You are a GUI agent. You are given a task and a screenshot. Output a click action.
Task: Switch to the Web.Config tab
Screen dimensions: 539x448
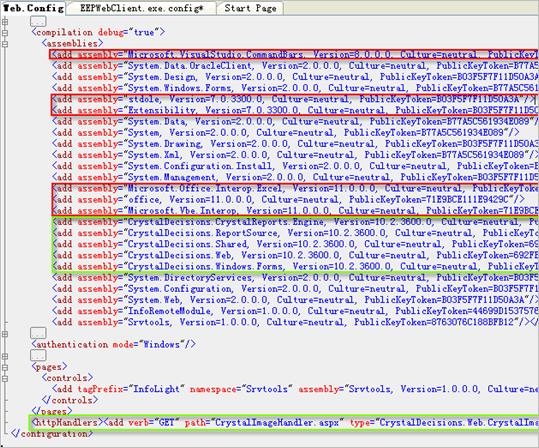(33, 8)
